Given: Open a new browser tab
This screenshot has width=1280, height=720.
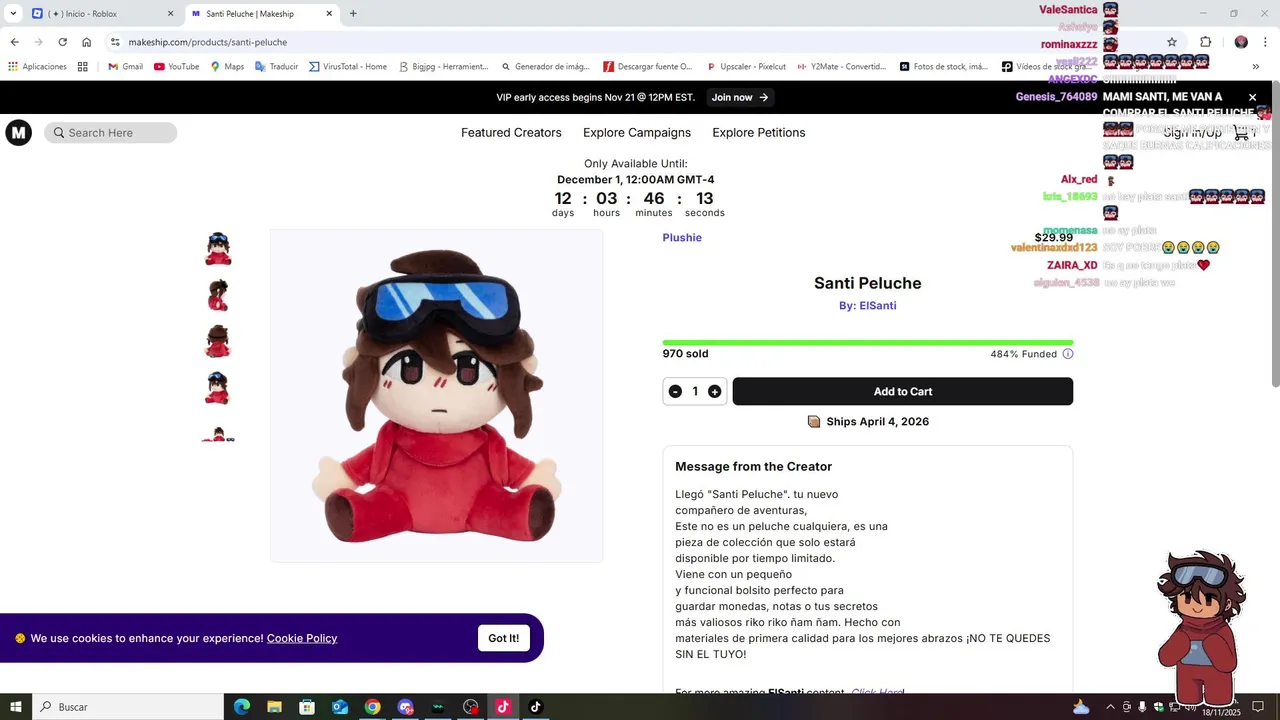Looking at the screenshot, I should [x=353, y=14].
